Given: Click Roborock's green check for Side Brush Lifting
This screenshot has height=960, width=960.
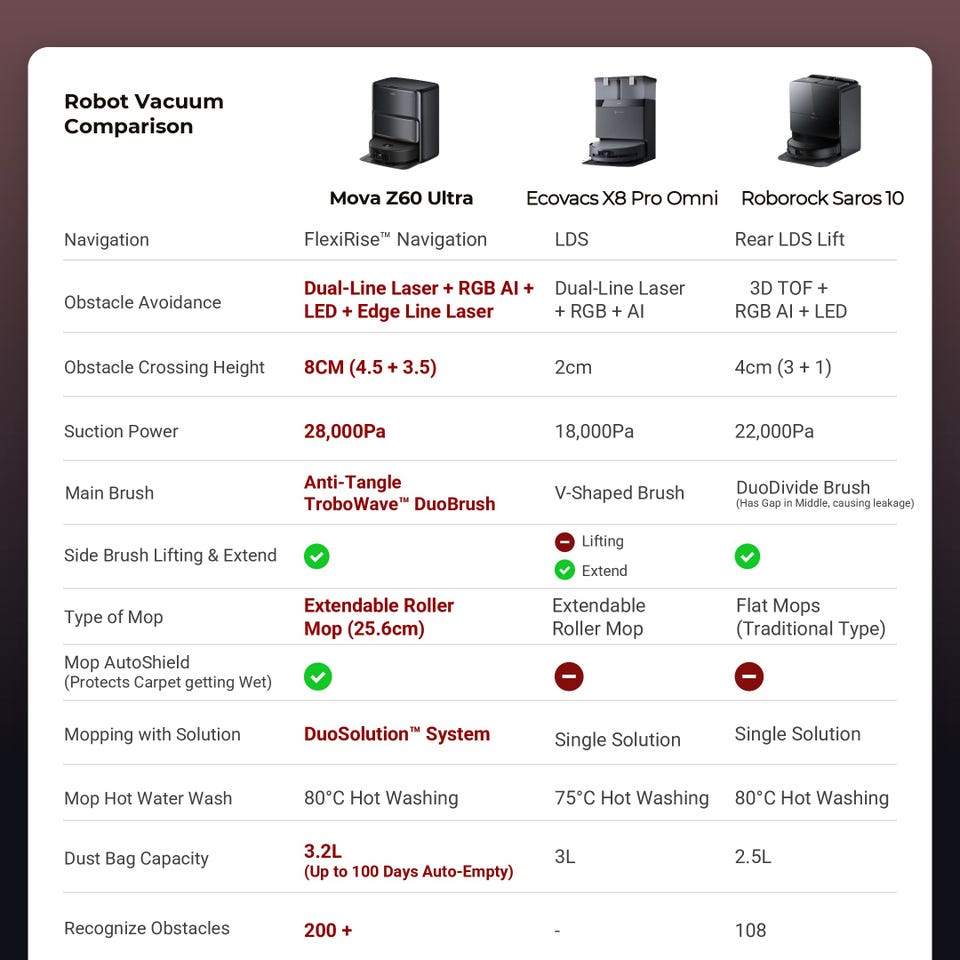Looking at the screenshot, I should [x=747, y=556].
